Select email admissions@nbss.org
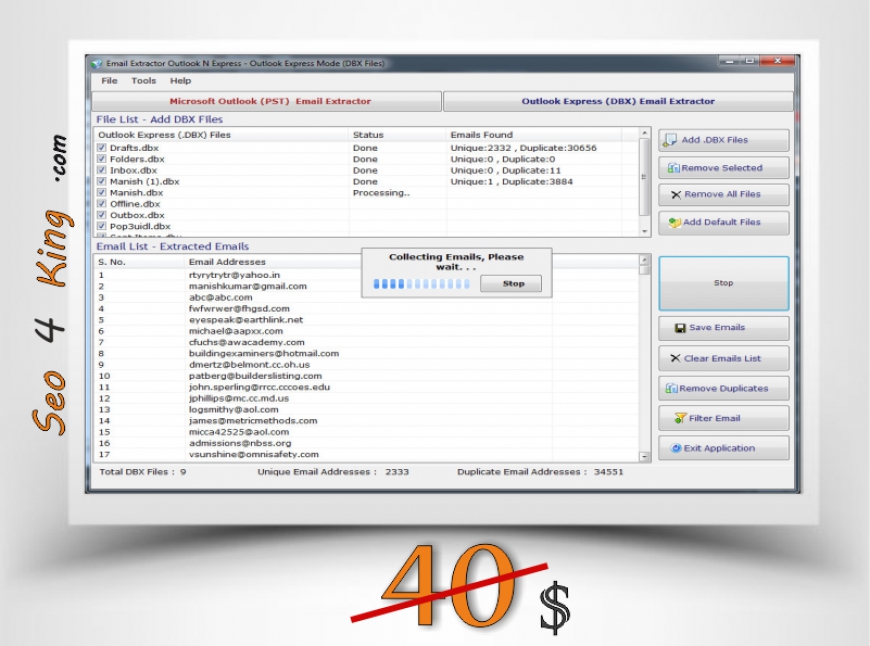The image size is (870, 646). 240,443
